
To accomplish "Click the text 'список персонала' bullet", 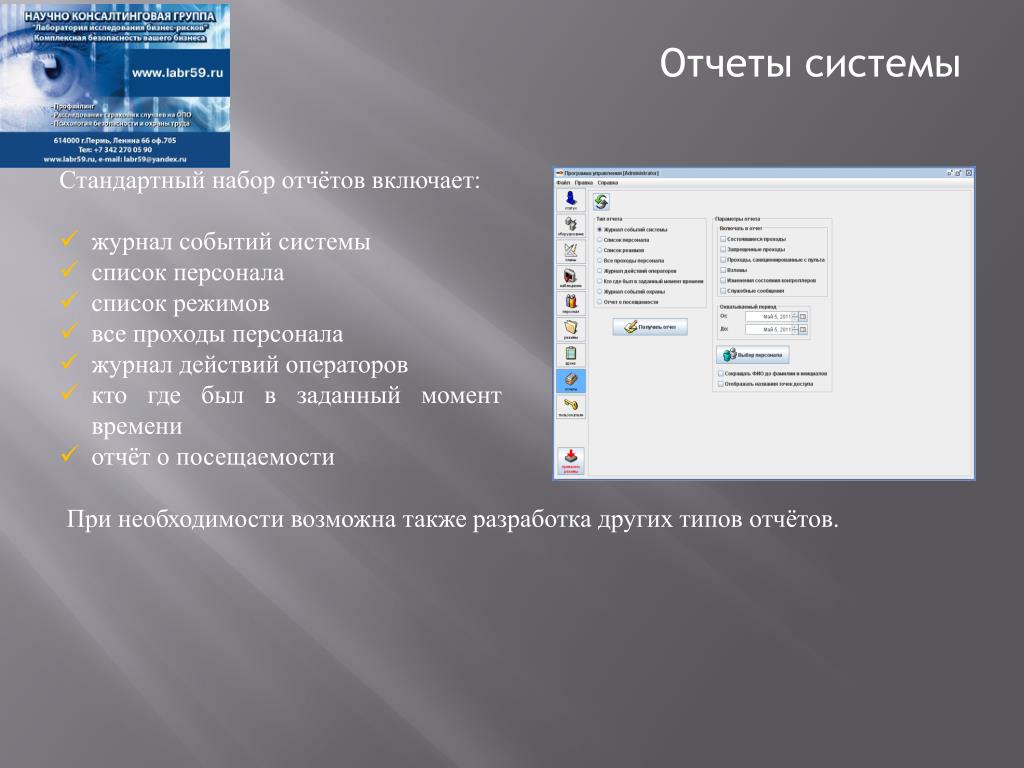I will 187,272.
